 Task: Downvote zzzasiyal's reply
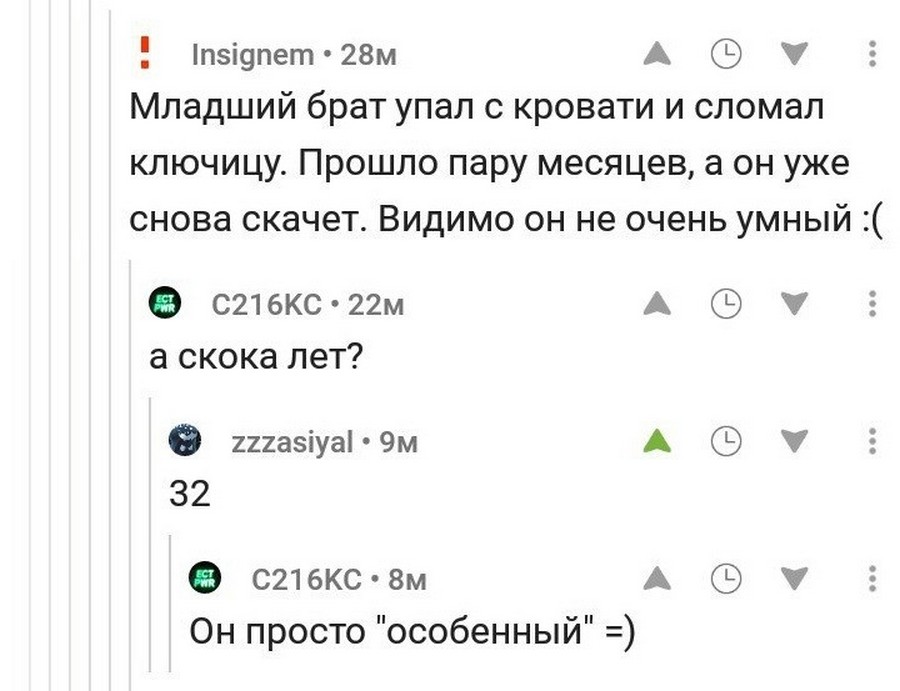click(795, 440)
